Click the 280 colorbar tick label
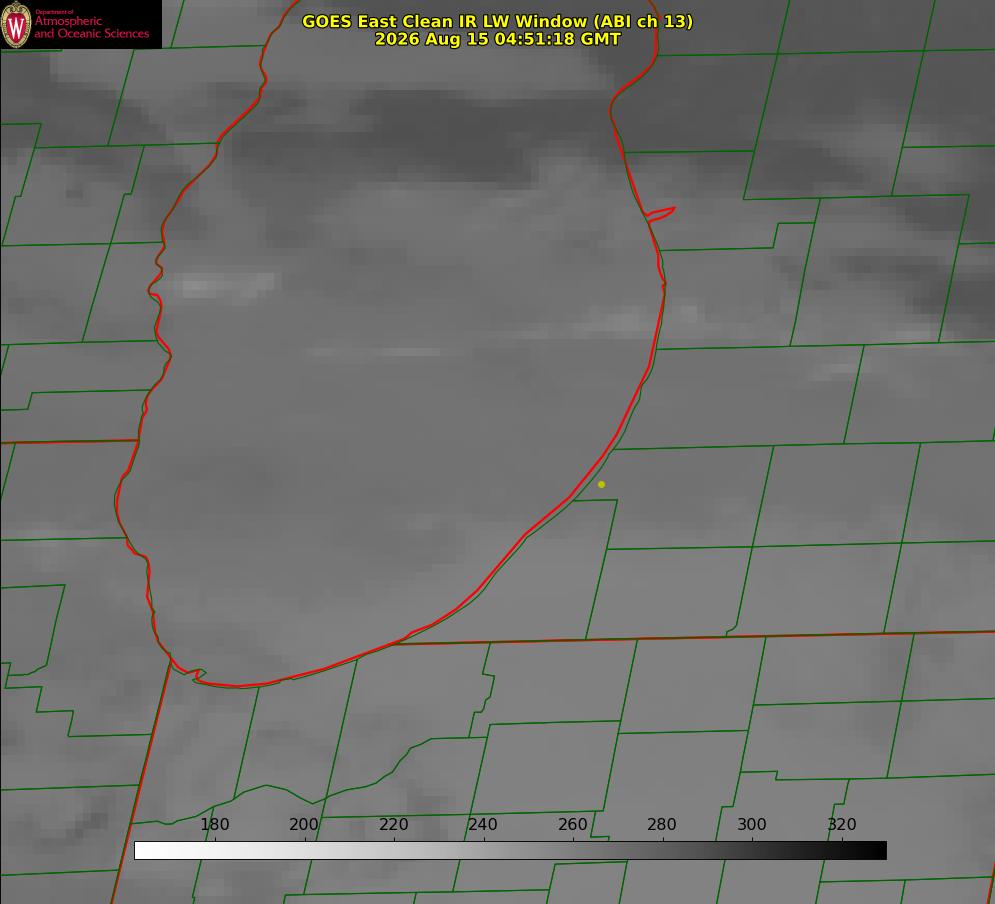Screen dimensions: 995x904 pyautogui.click(x=662, y=824)
